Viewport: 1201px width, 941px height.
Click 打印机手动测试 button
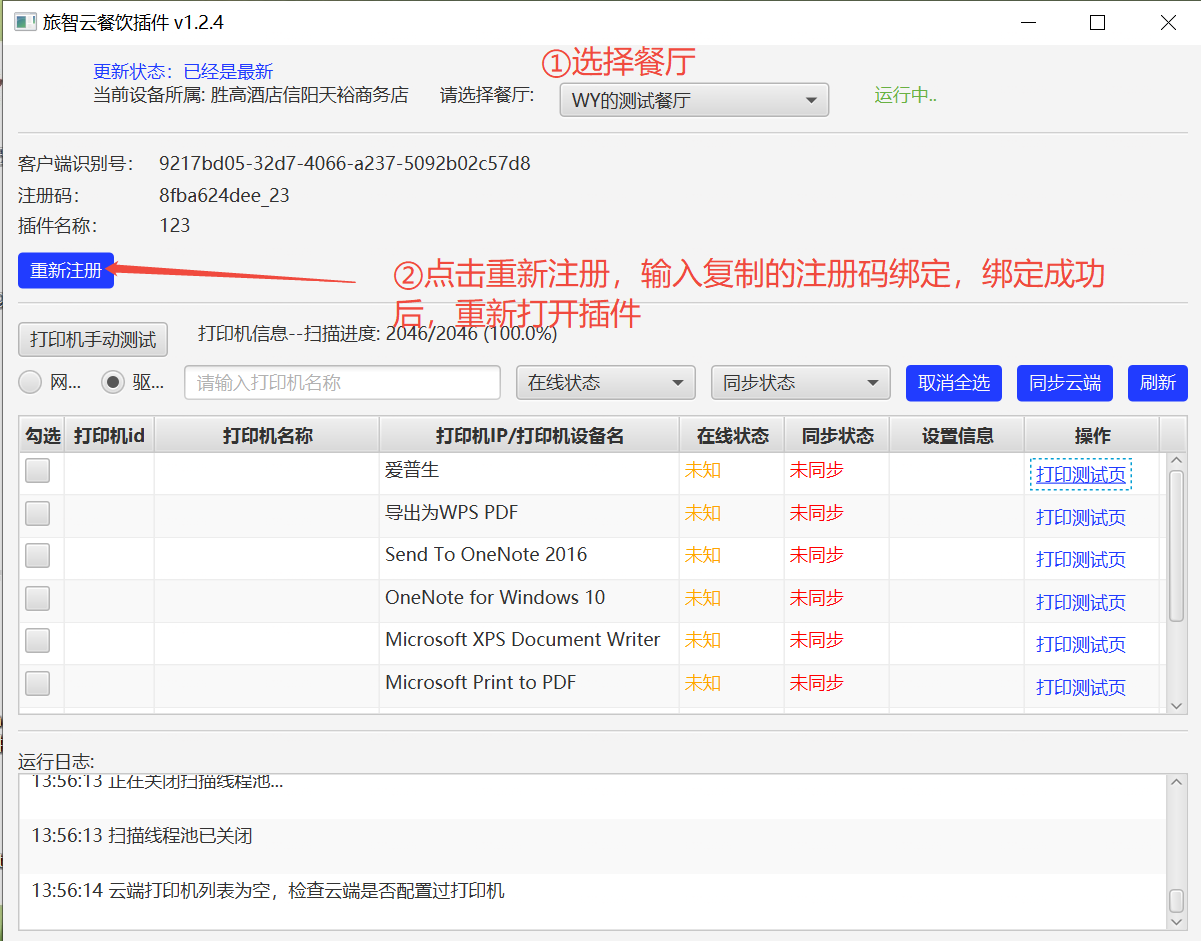[x=93, y=340]
